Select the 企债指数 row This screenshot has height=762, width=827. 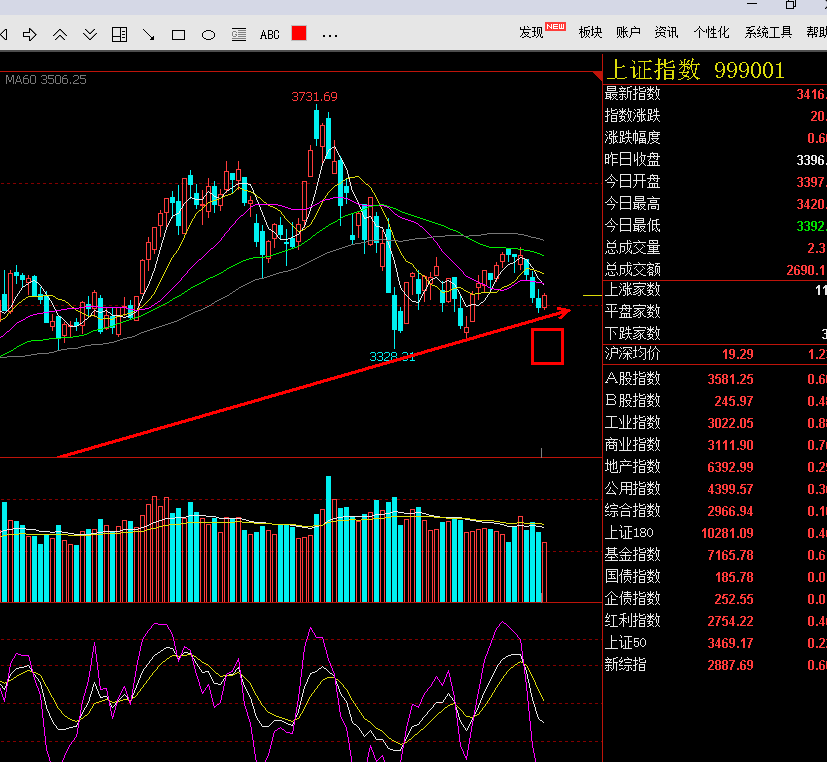tap(715, 599)
